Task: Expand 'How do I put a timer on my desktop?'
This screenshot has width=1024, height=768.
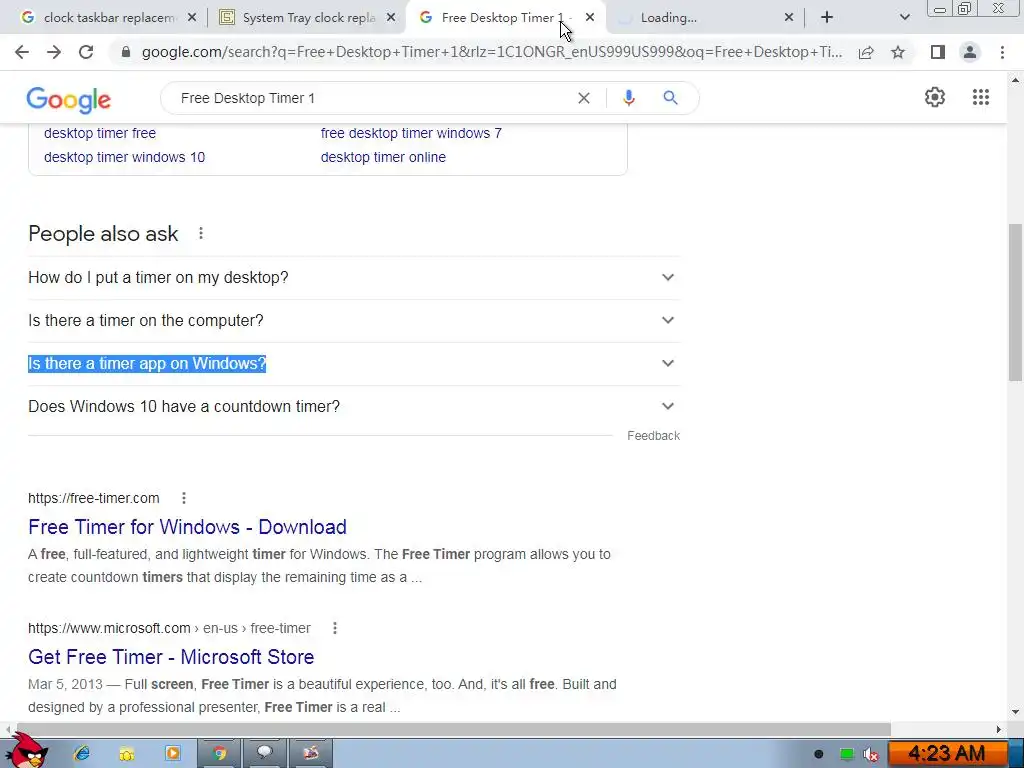Action: [x=354, y=278]
